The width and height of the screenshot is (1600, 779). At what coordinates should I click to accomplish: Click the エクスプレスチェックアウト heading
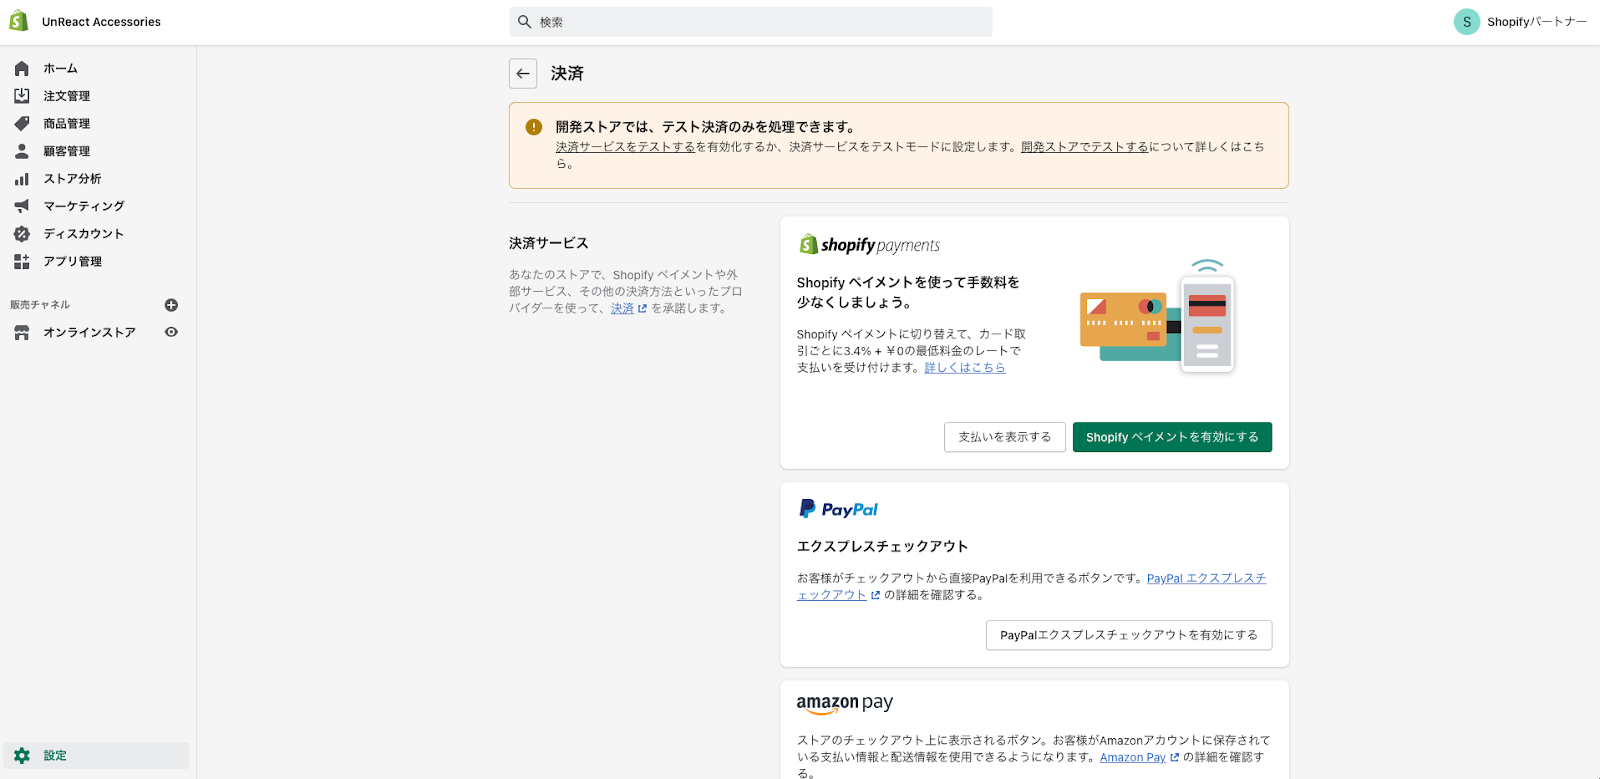pyautogui.click(x=882, y=546)
